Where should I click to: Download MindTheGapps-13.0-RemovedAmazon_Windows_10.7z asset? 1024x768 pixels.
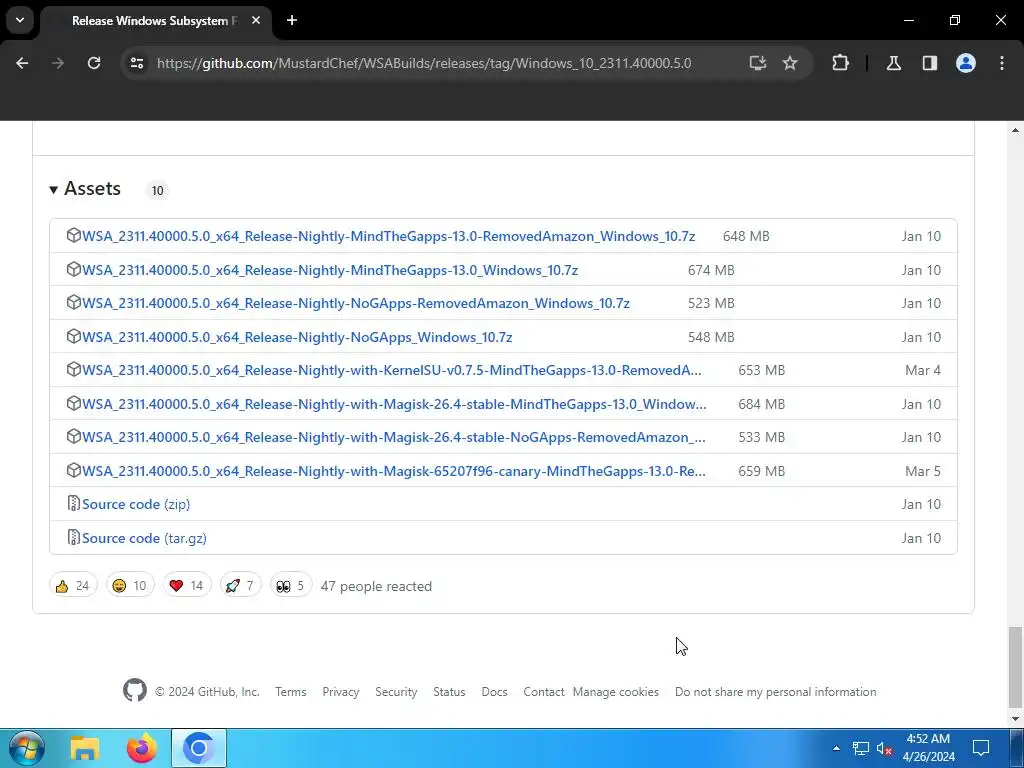click(x=389, y=236)
